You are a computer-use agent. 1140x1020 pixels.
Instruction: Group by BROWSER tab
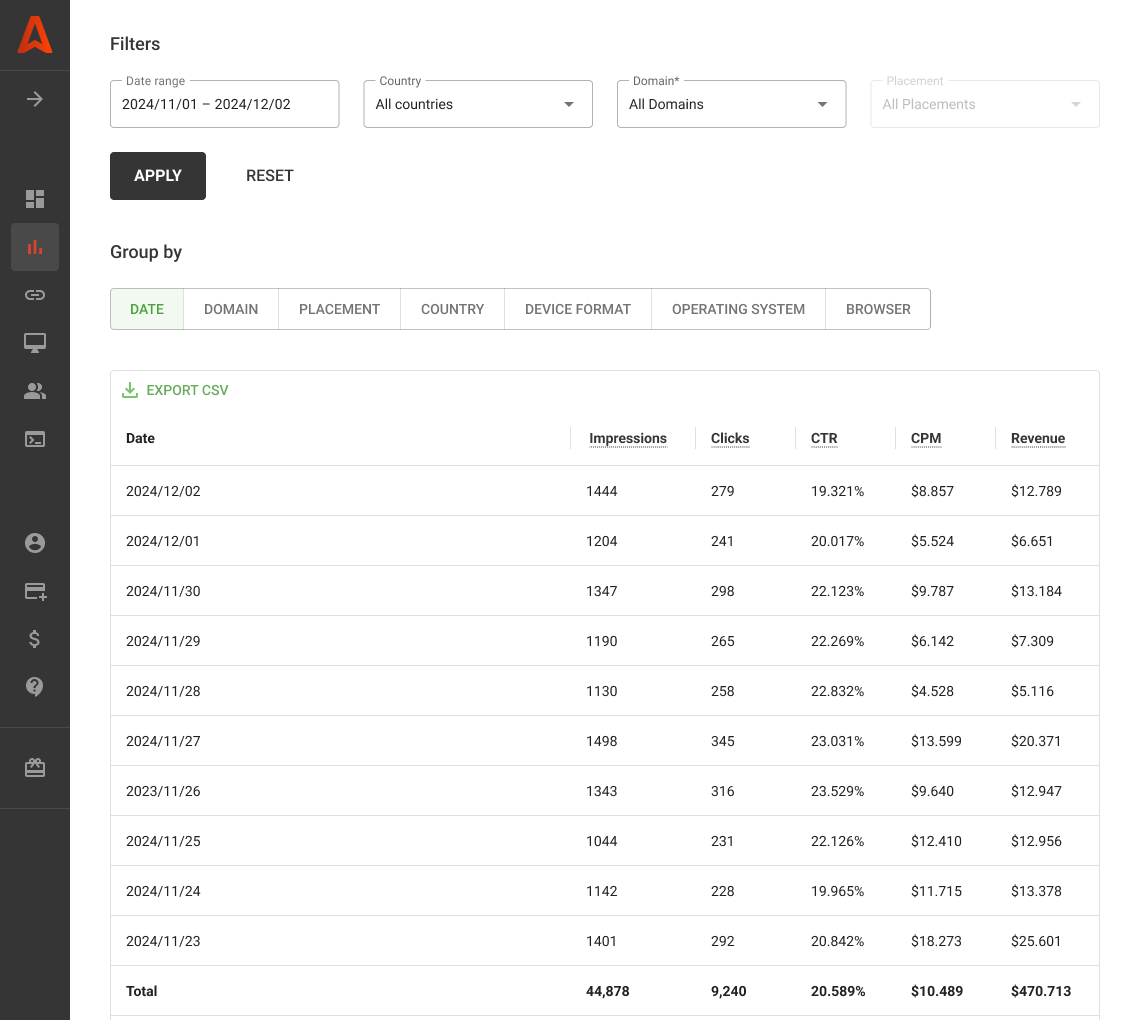878,309
